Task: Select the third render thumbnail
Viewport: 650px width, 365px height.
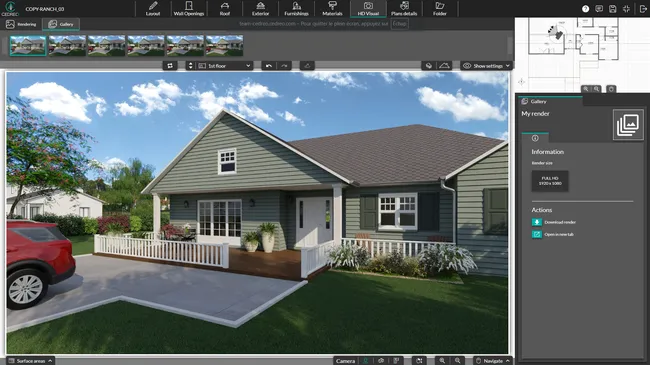Action: point(107,45)
